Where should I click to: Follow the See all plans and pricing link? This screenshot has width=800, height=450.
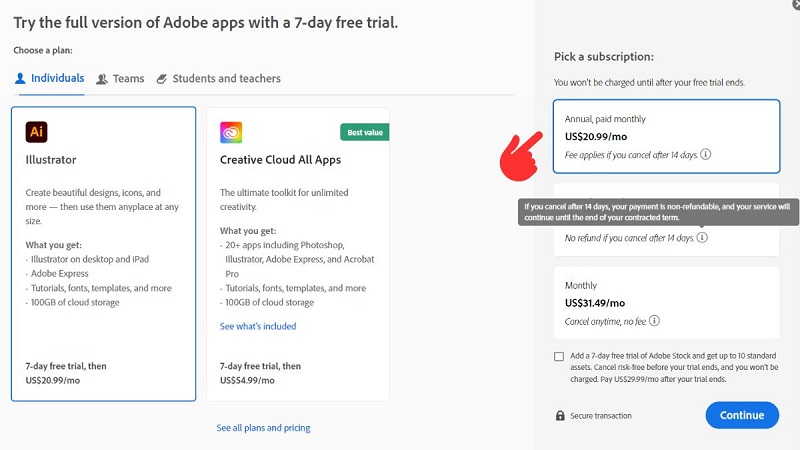point(263,428)
